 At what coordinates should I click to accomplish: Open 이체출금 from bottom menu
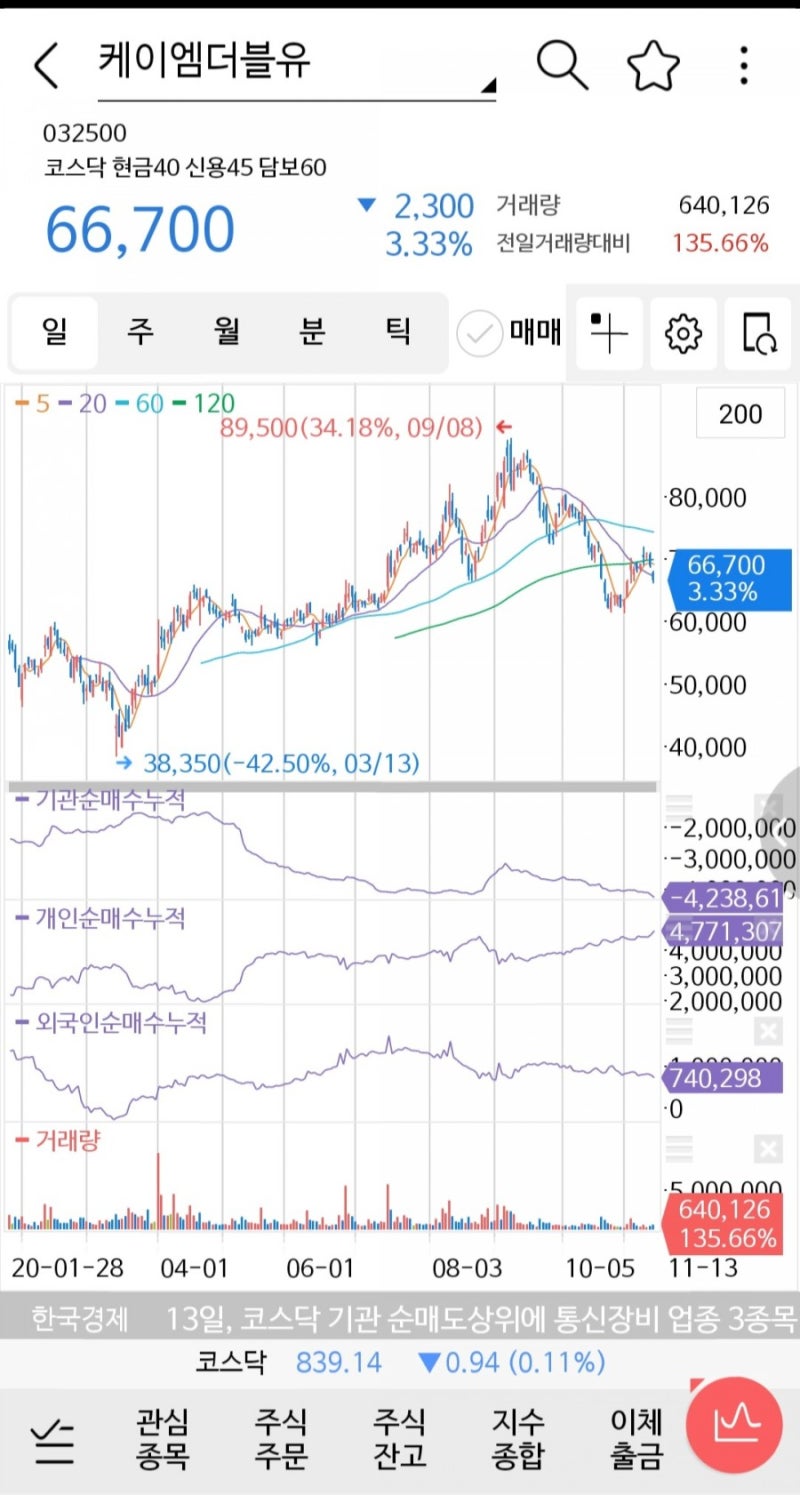point(636,1438)
